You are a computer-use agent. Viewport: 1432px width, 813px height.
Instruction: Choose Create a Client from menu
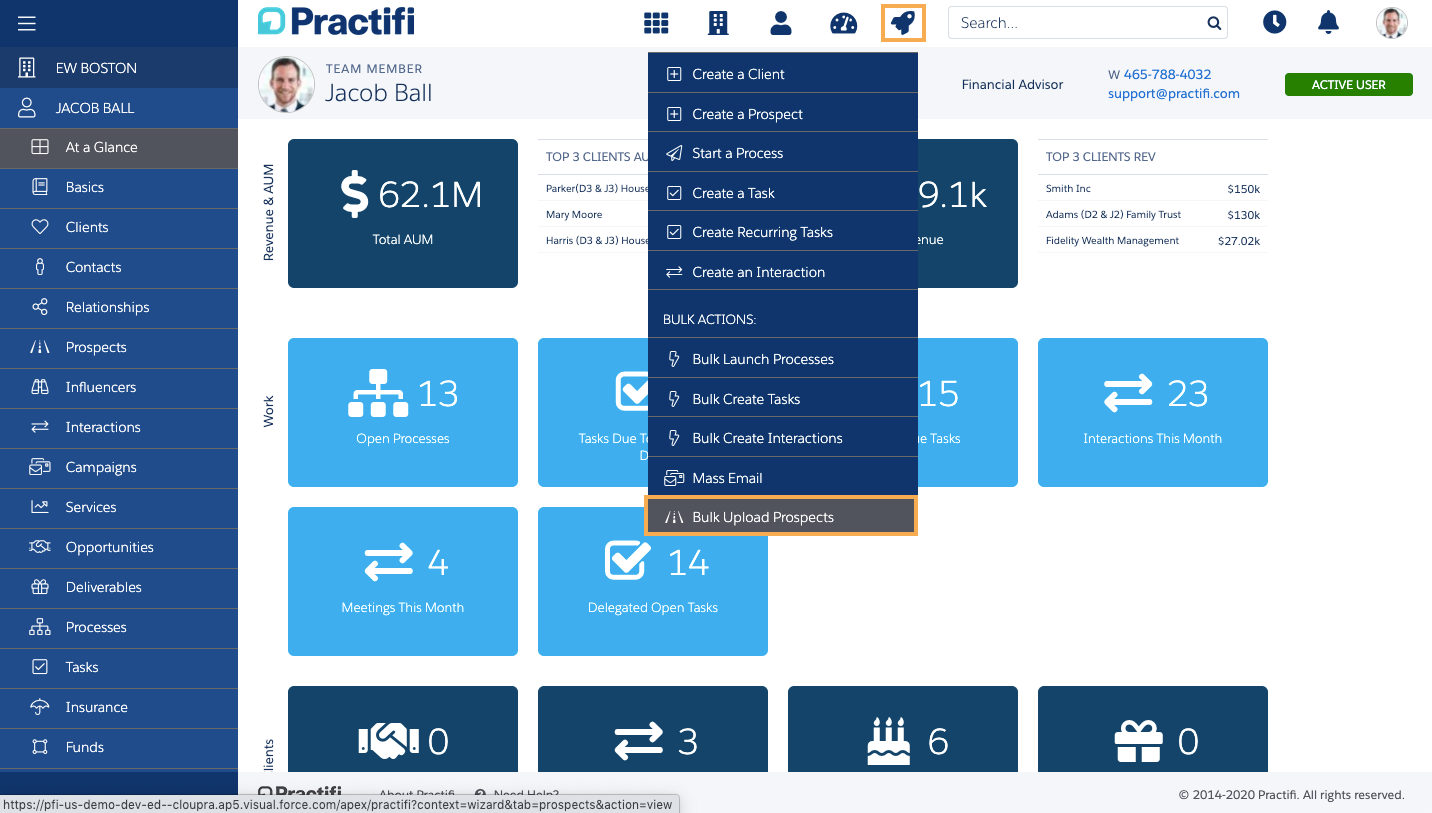pos(738,74)
